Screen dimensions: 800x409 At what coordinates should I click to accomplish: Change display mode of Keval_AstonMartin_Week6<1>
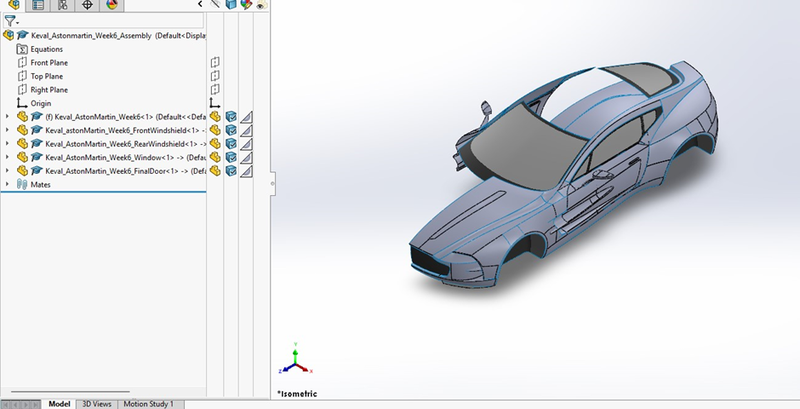[x=231, y=117]
